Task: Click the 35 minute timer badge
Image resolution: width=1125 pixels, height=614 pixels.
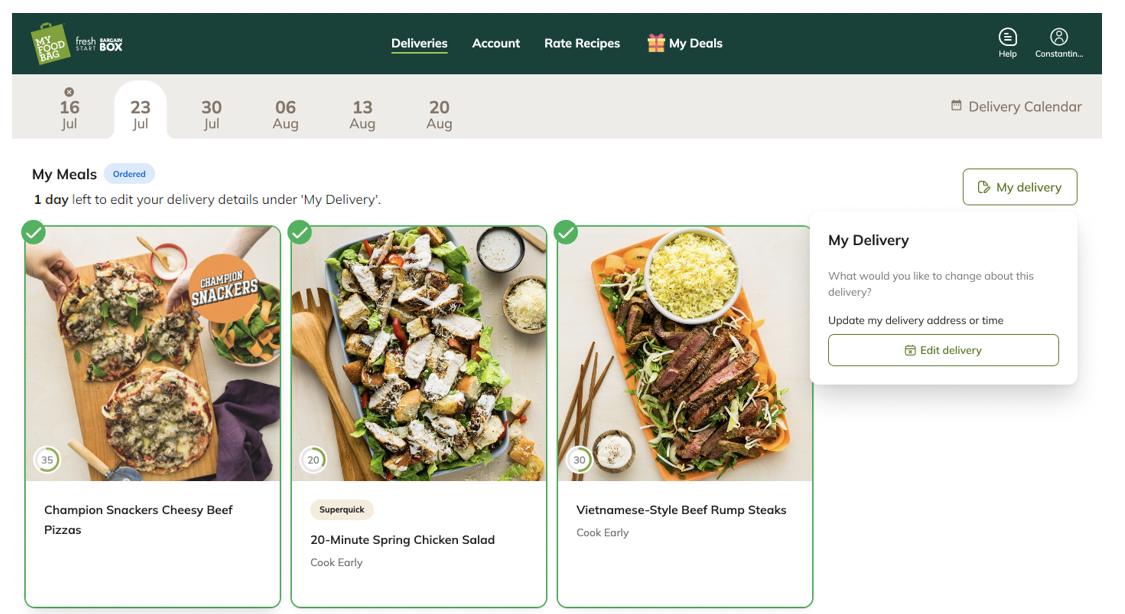Action: point(47,460)
